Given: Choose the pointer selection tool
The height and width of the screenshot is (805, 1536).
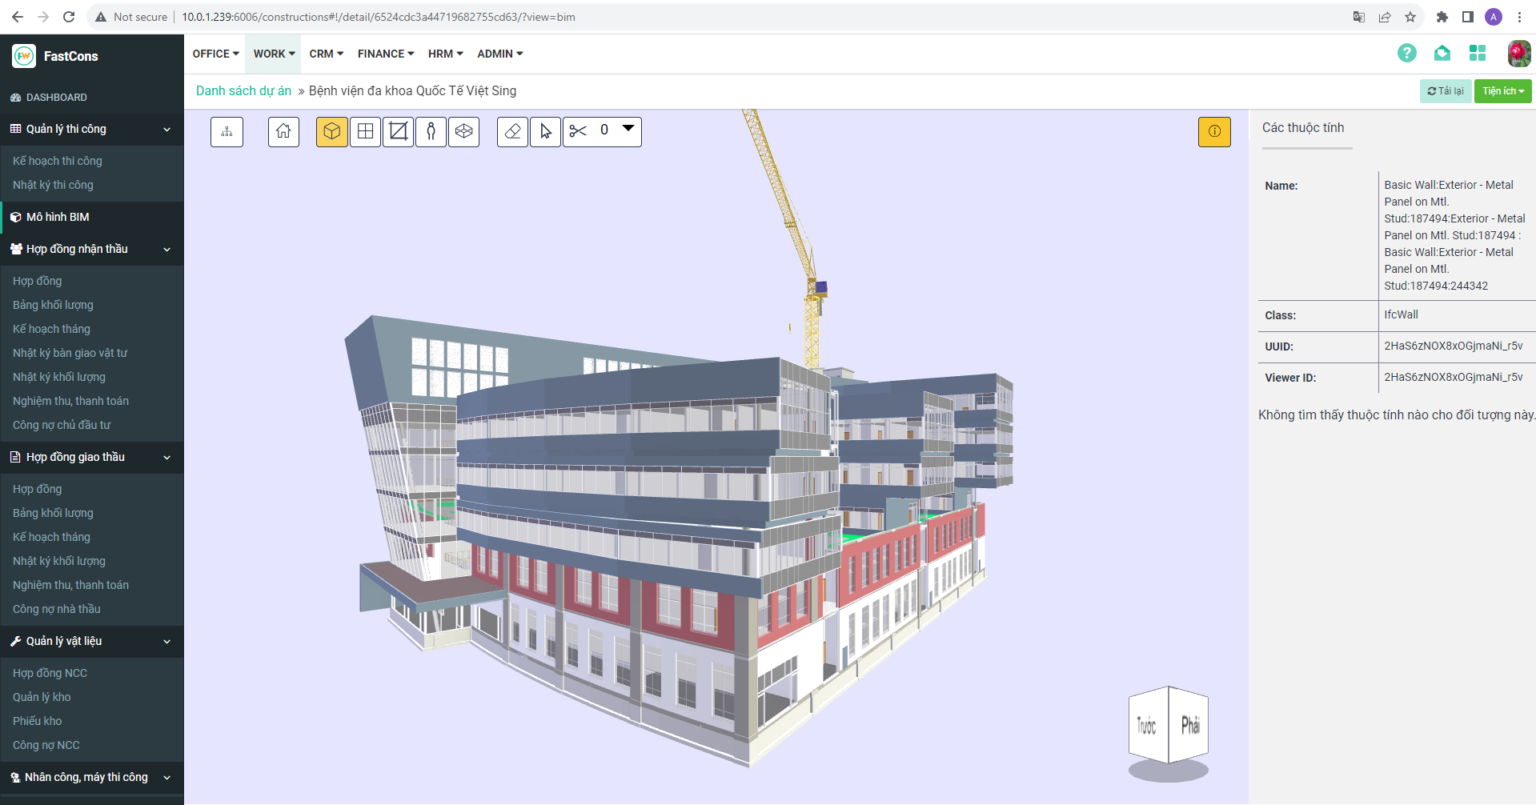Looking at the screenshot, I should 544,131.
